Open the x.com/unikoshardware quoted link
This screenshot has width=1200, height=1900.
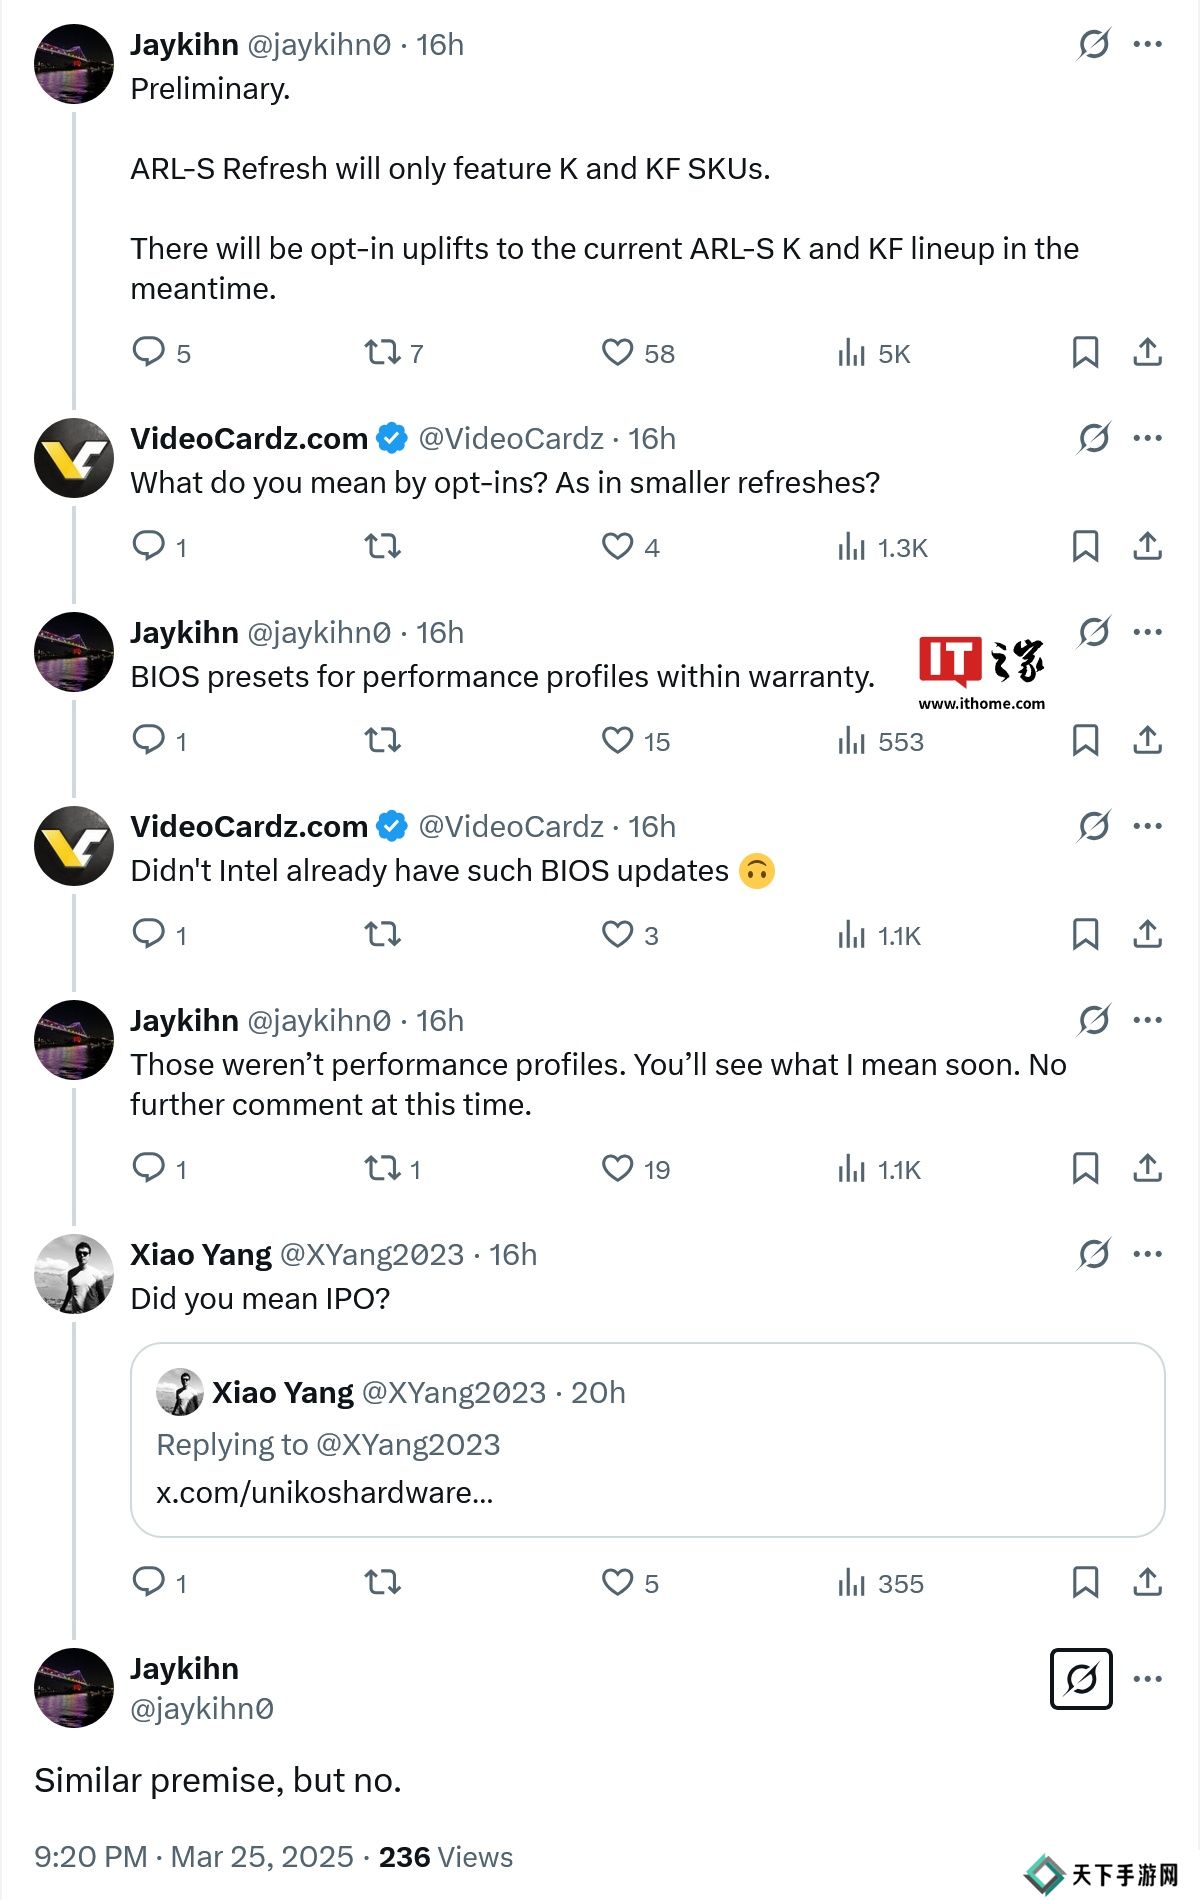coord(324,1492)
